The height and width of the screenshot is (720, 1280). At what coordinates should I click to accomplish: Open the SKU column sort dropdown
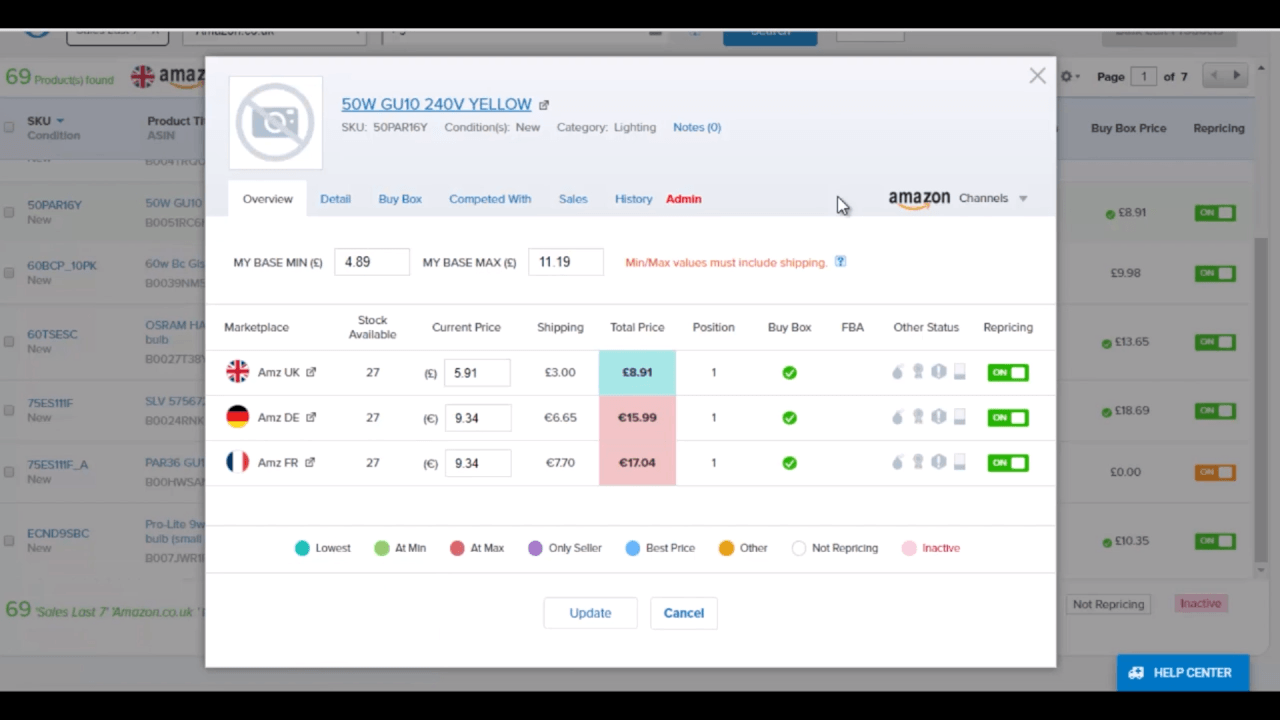tap(60, 121)
